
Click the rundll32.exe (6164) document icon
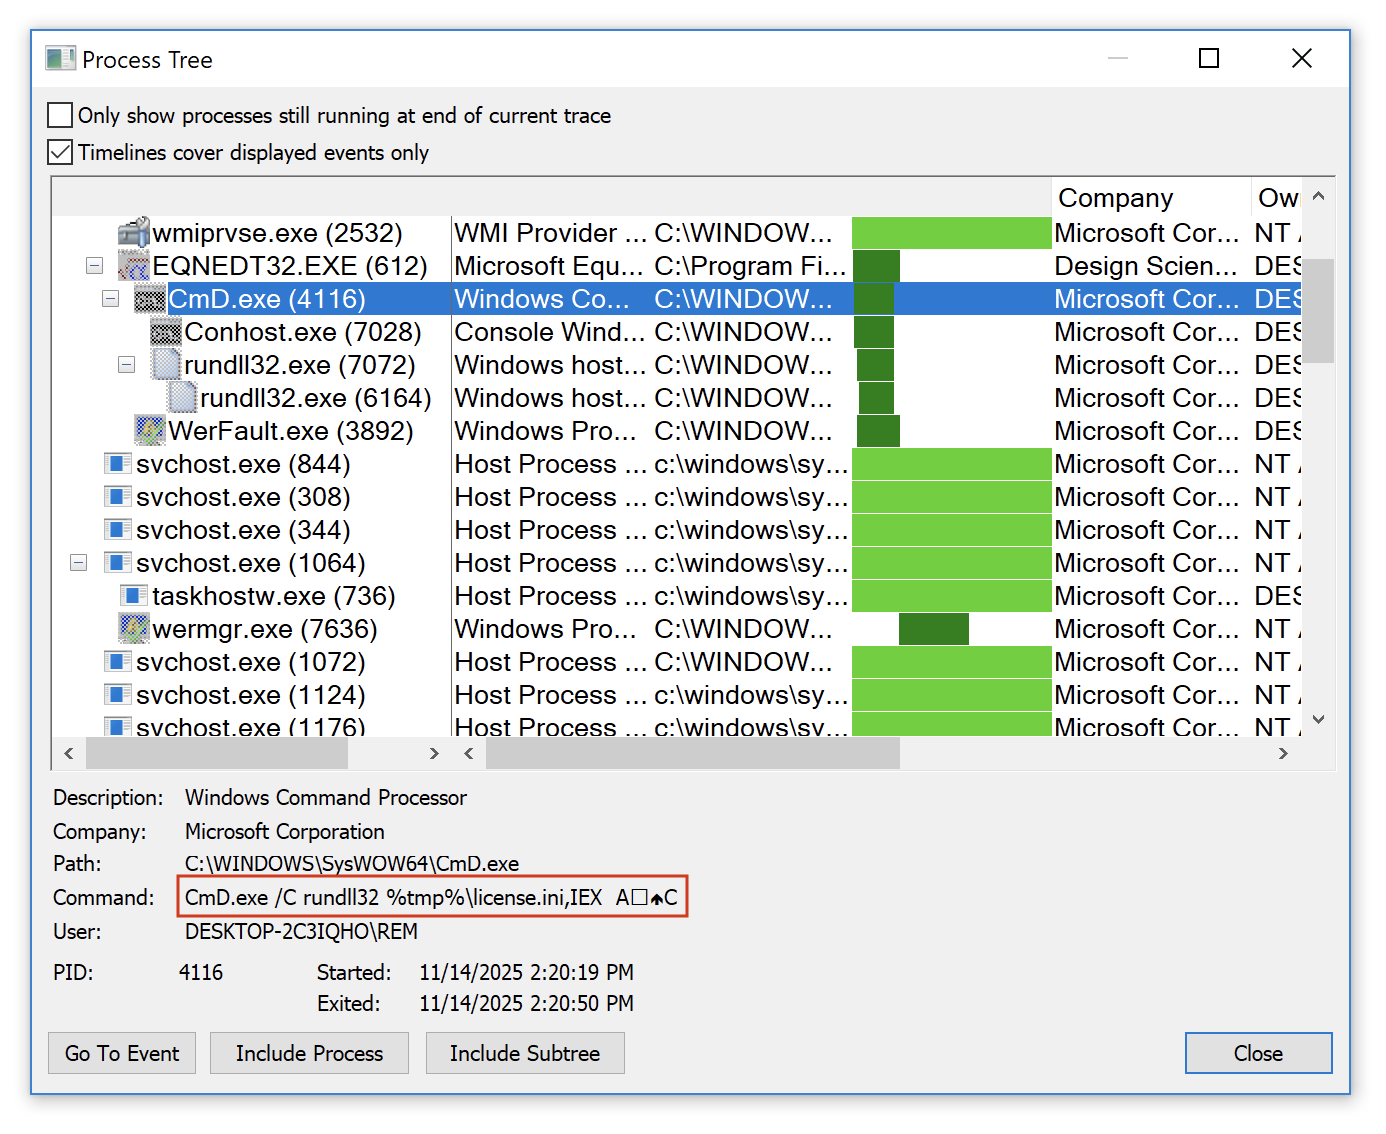180,397
